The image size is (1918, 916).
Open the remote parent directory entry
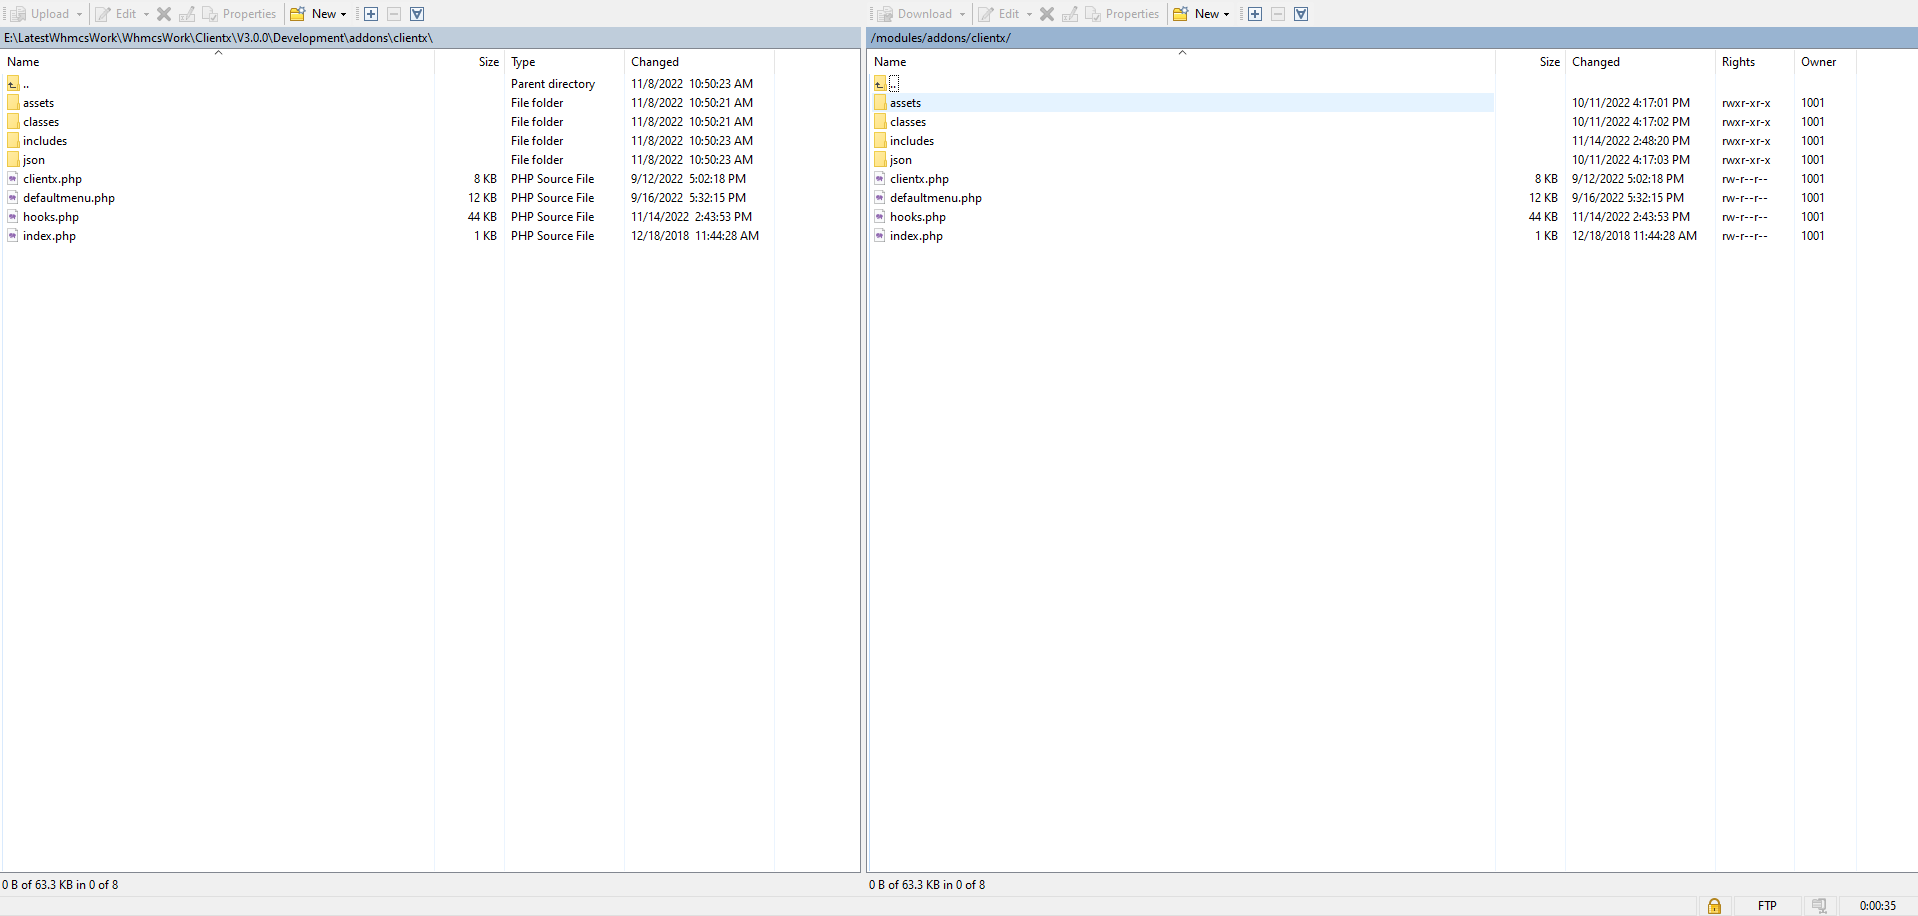point(893,84)
